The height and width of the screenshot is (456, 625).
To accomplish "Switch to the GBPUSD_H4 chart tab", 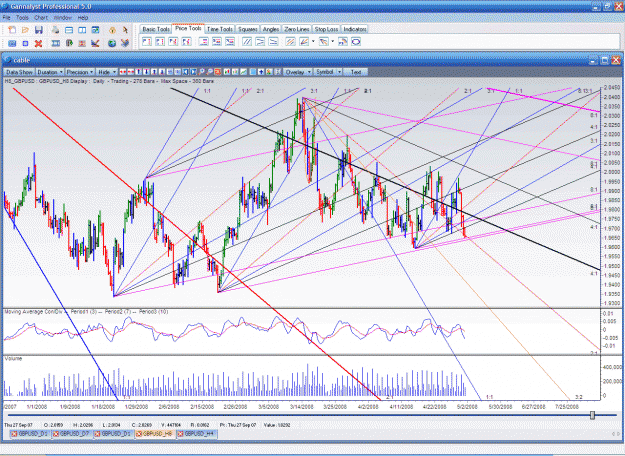I will (197, 434).
